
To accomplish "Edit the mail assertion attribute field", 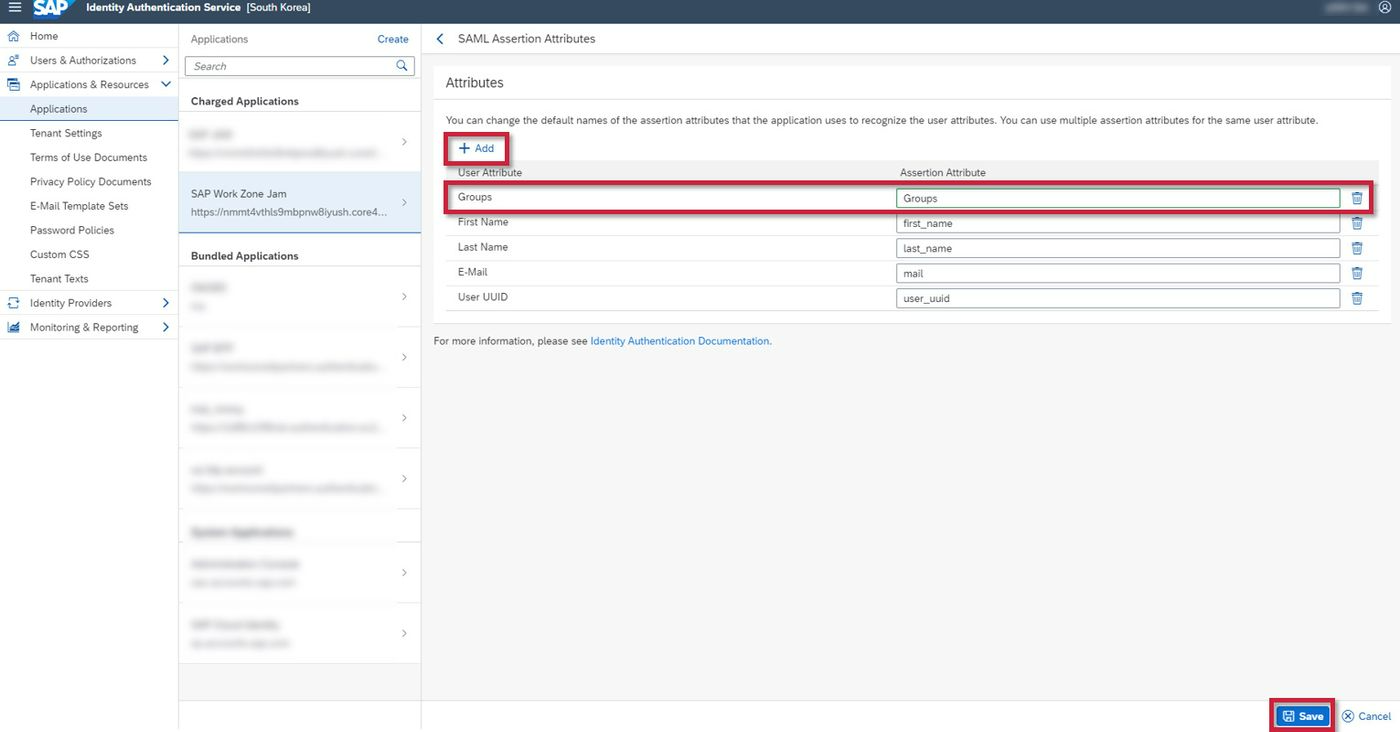I will pos(1118,273).
